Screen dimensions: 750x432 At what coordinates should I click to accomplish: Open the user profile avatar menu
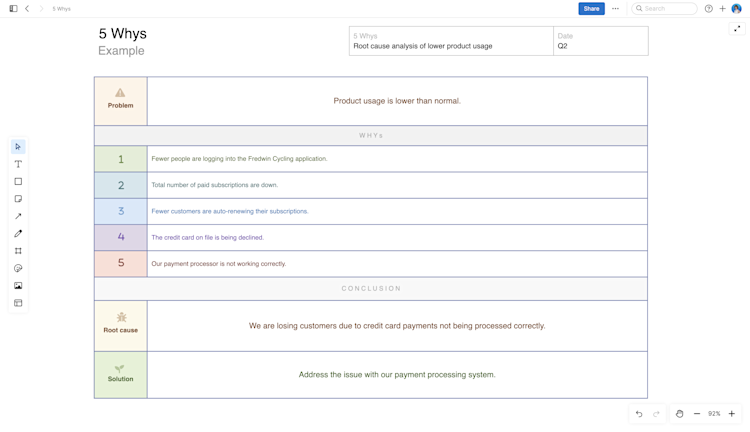coord(737,9)
